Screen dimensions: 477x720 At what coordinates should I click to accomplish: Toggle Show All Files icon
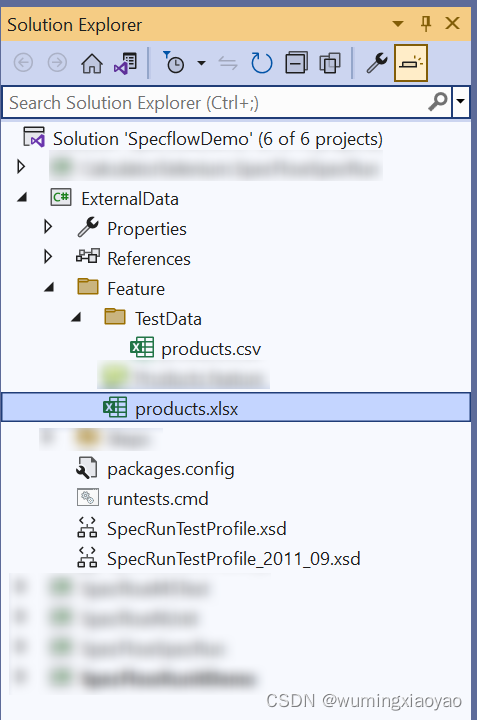[330, 63]
